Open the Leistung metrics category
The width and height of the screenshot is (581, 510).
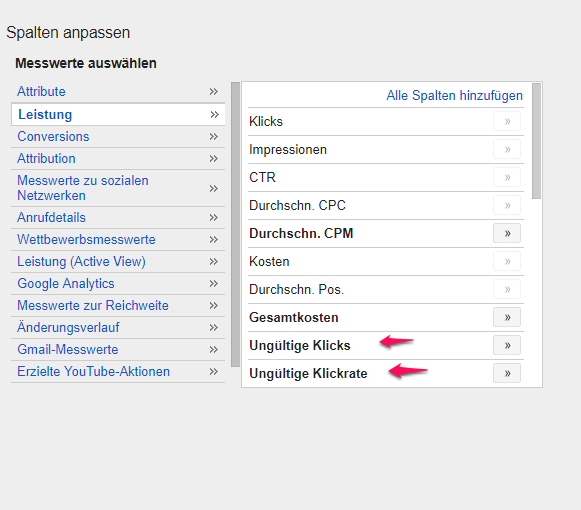coord(118,115)
